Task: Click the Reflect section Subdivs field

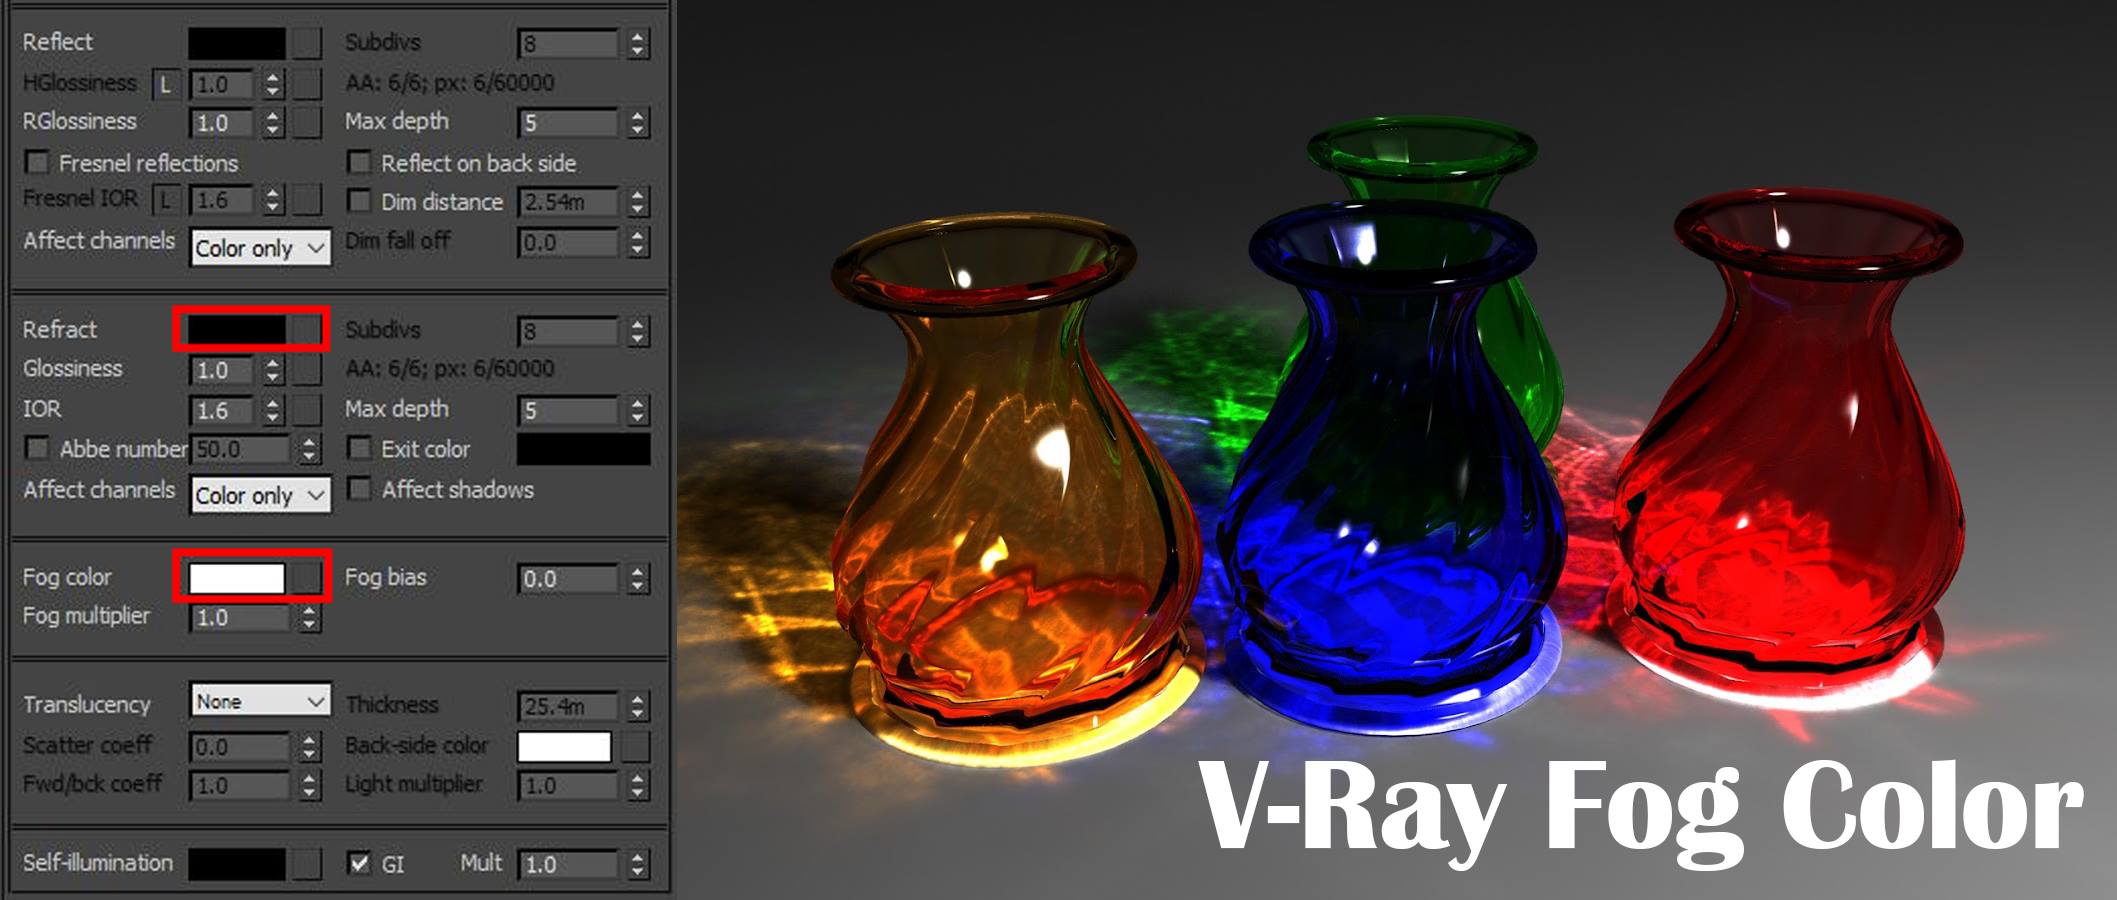Action: click(x=570, y=44)
